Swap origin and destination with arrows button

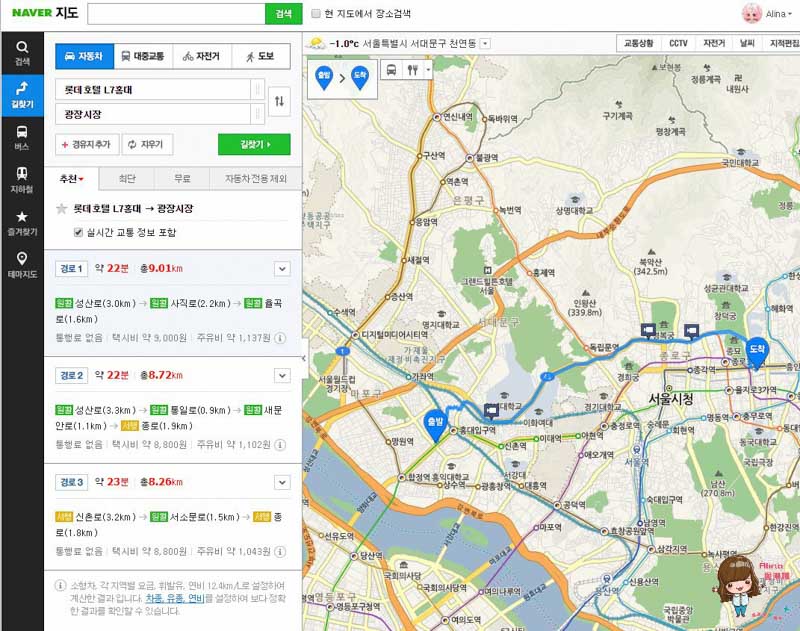279,101
